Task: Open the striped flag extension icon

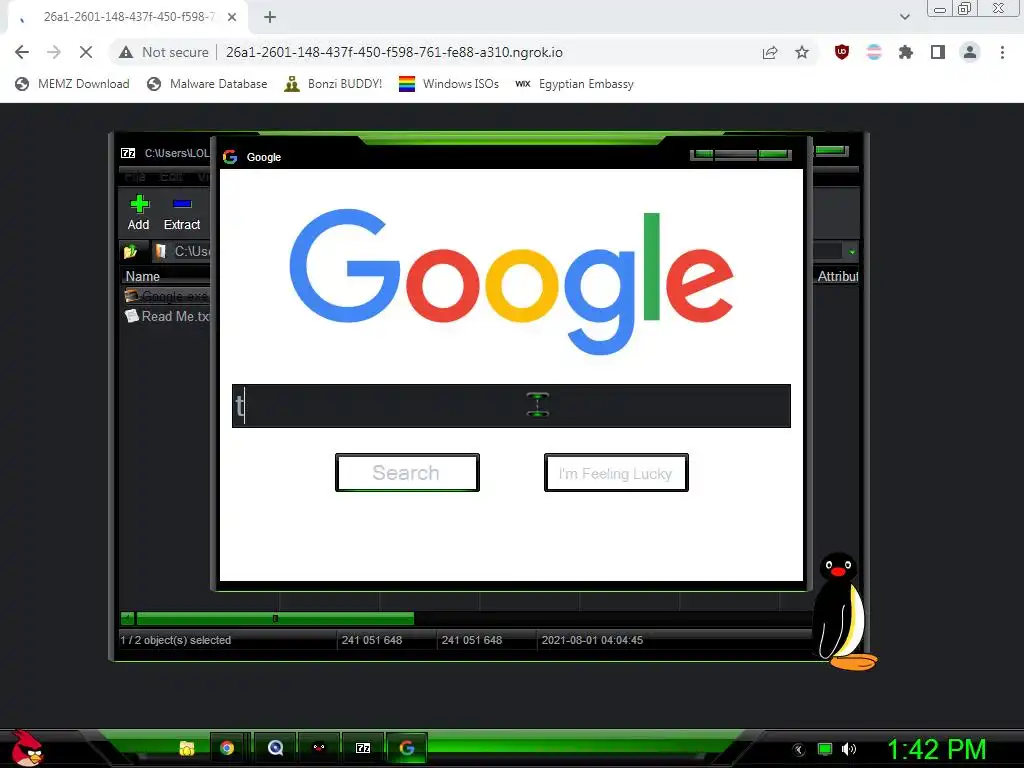Action: tap(874, 52)
